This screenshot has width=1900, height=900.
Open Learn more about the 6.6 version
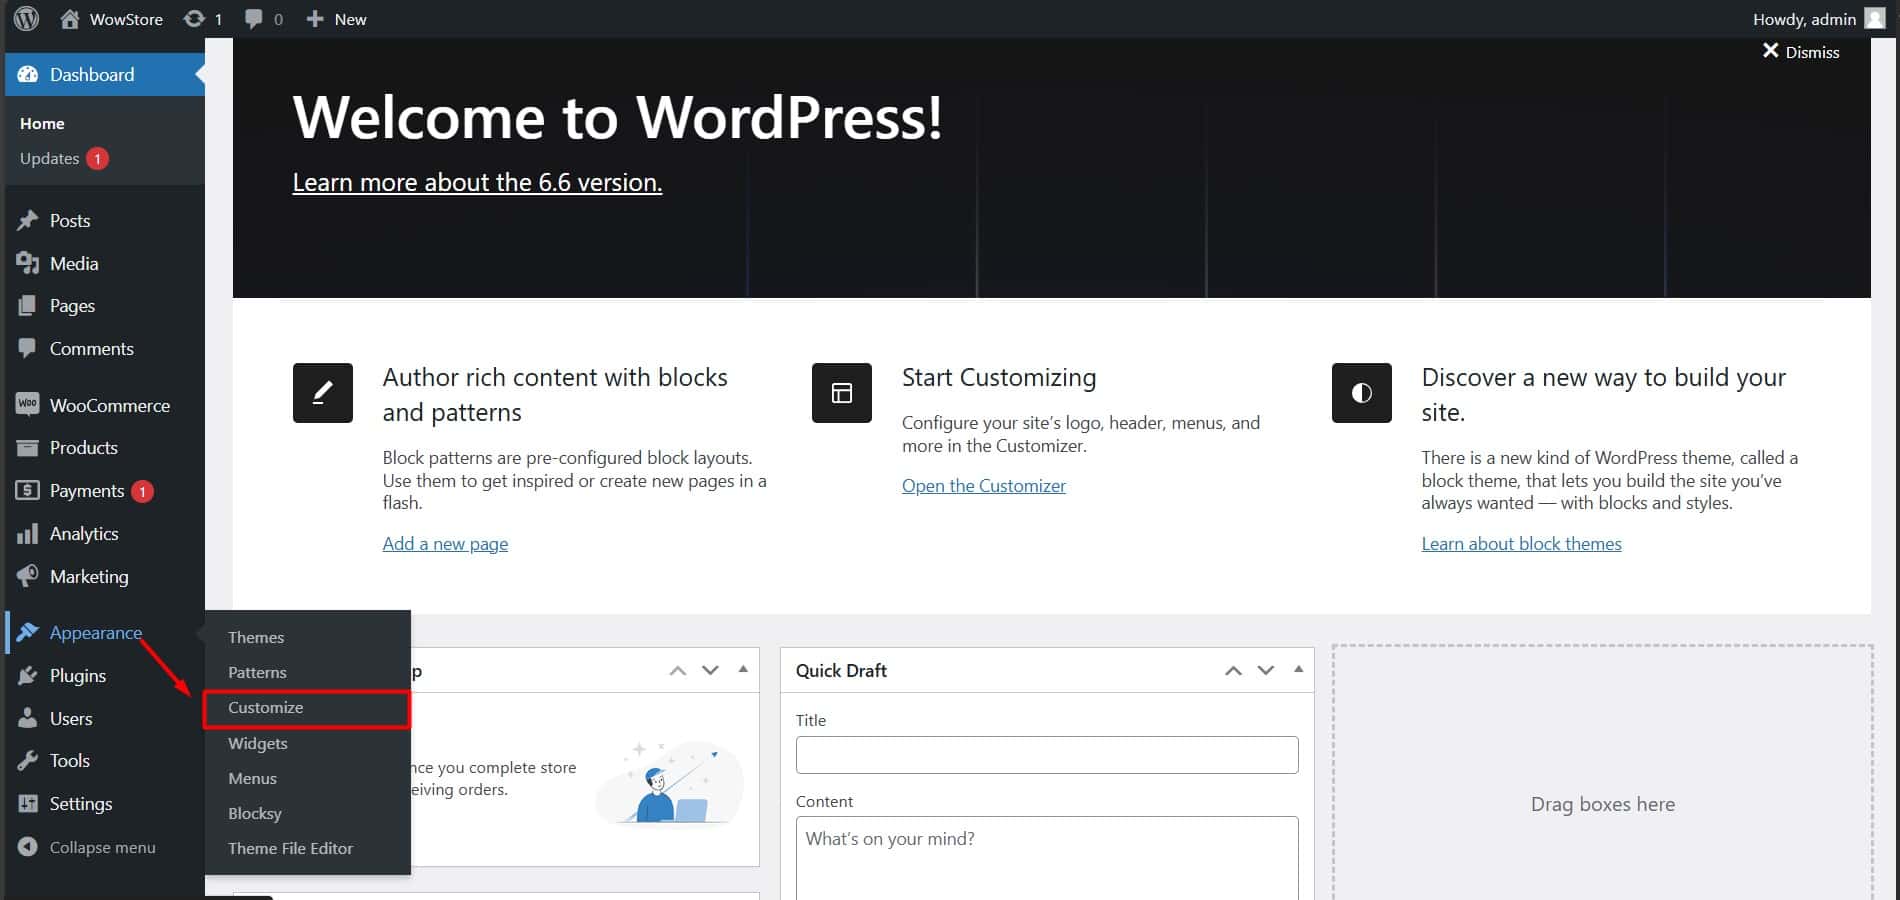(477, 182)
